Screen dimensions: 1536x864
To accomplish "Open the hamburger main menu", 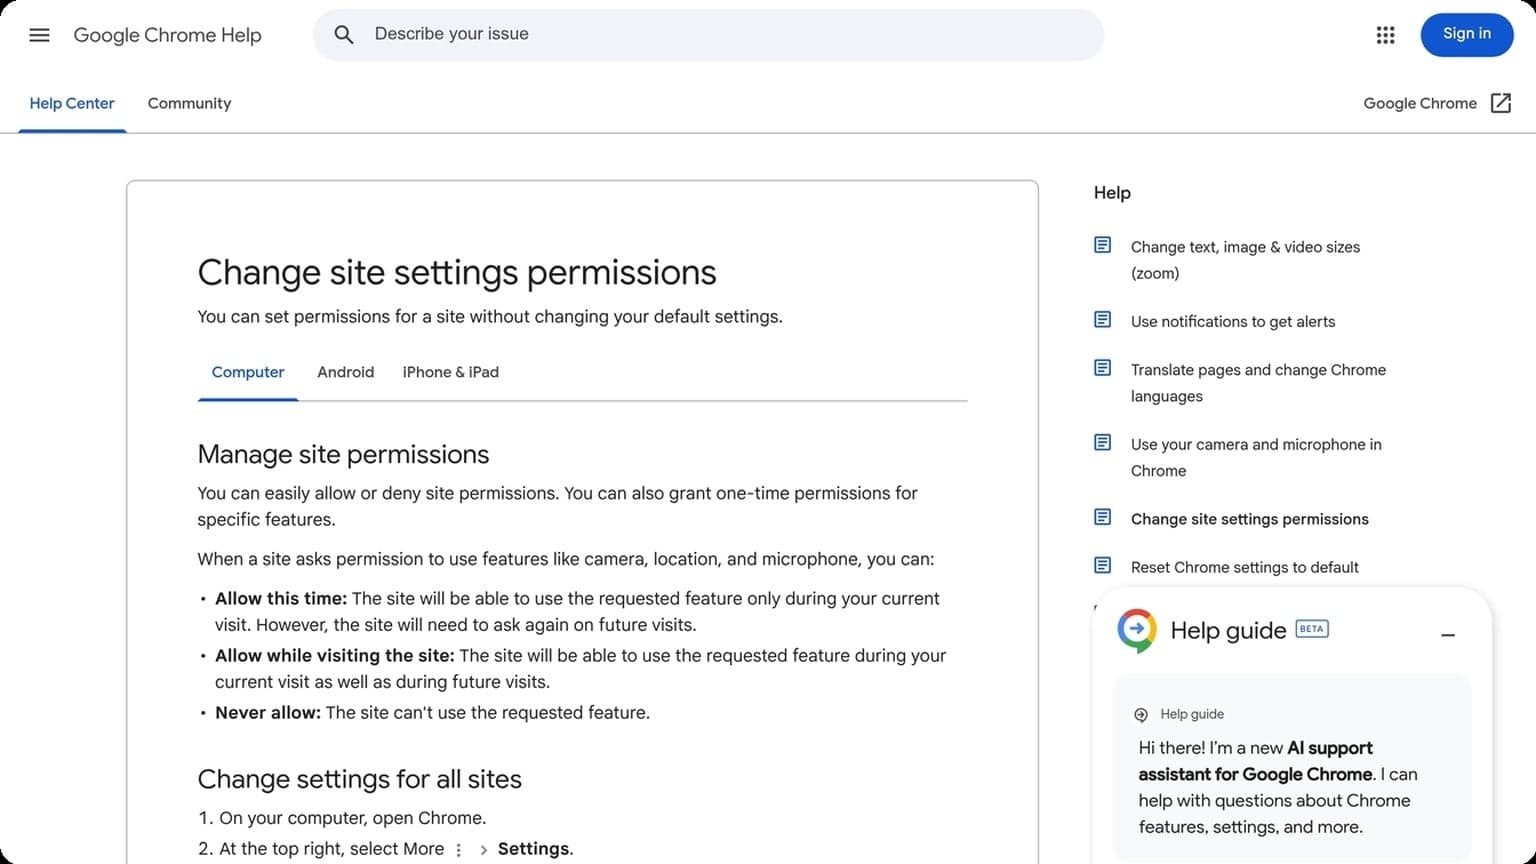I will tap(40, 35).
